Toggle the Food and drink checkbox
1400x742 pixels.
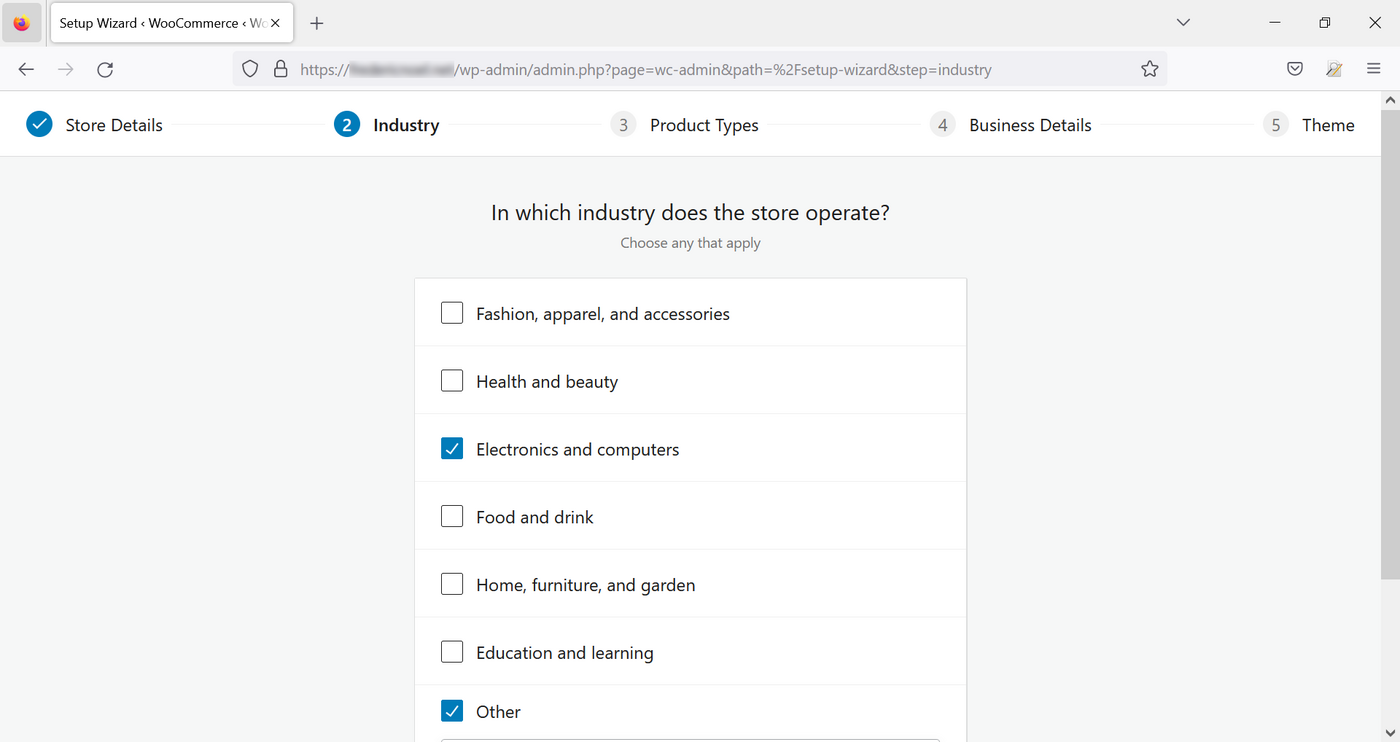point(452,516)
